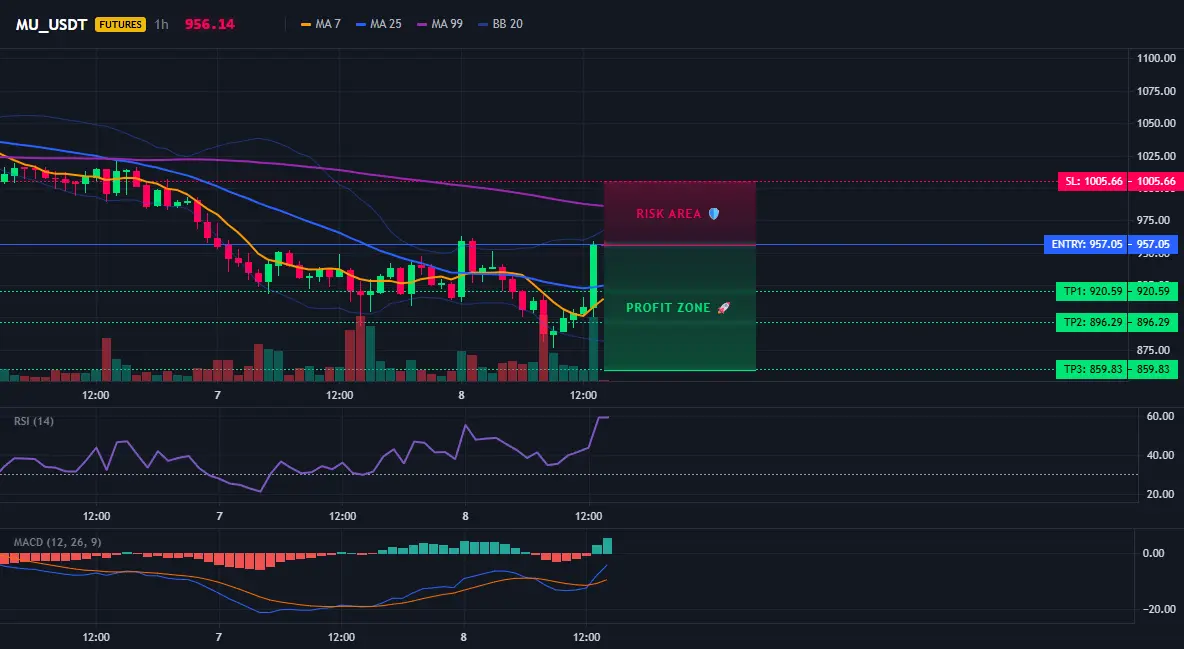The image size is (1184, 649).
Task: Click the MA 7 legend entry
Action: (x=320, y=24)
